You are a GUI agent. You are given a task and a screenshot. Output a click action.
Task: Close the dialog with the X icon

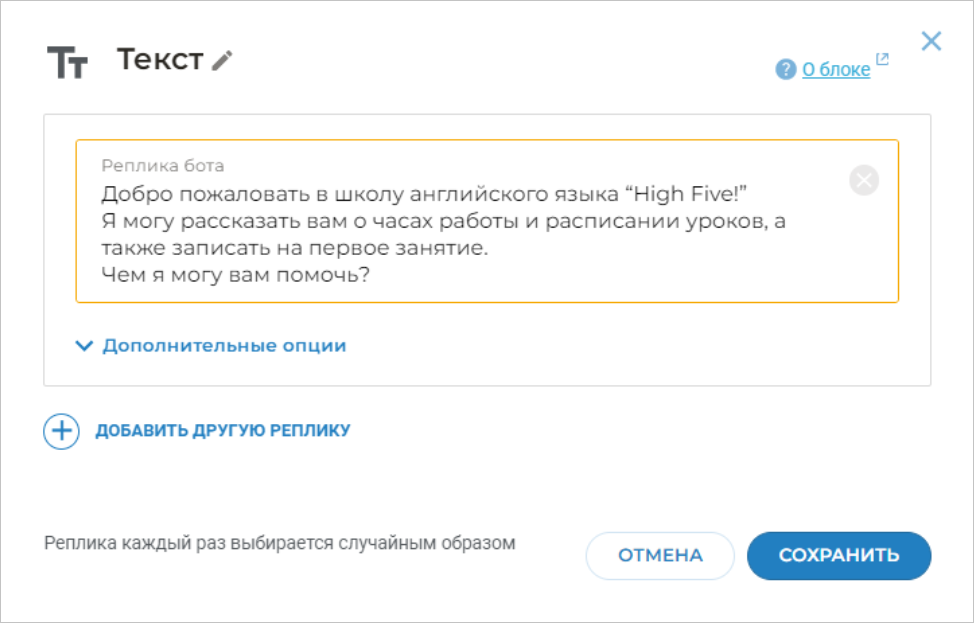[931, 41]
